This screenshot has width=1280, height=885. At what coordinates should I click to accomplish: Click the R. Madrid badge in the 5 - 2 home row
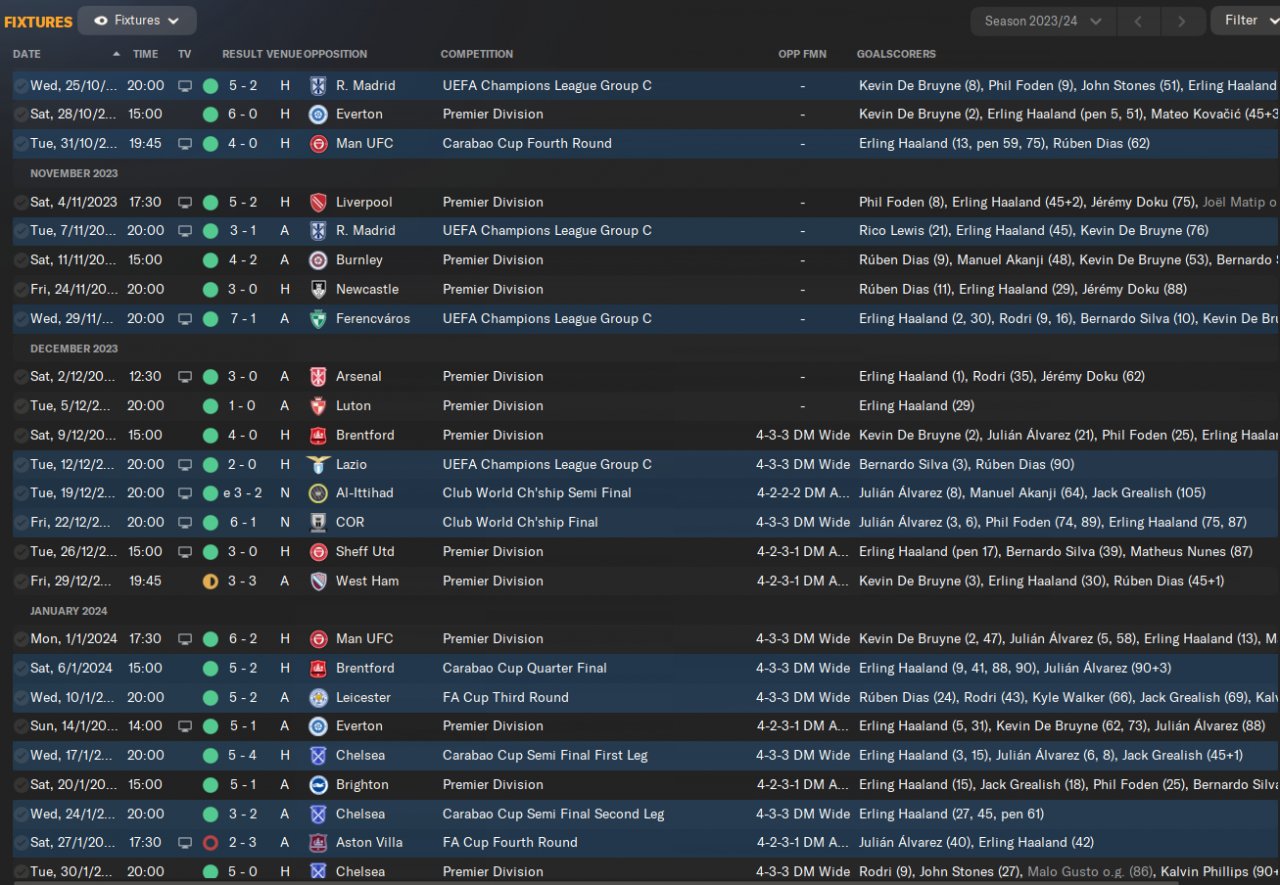click(318, 86)
